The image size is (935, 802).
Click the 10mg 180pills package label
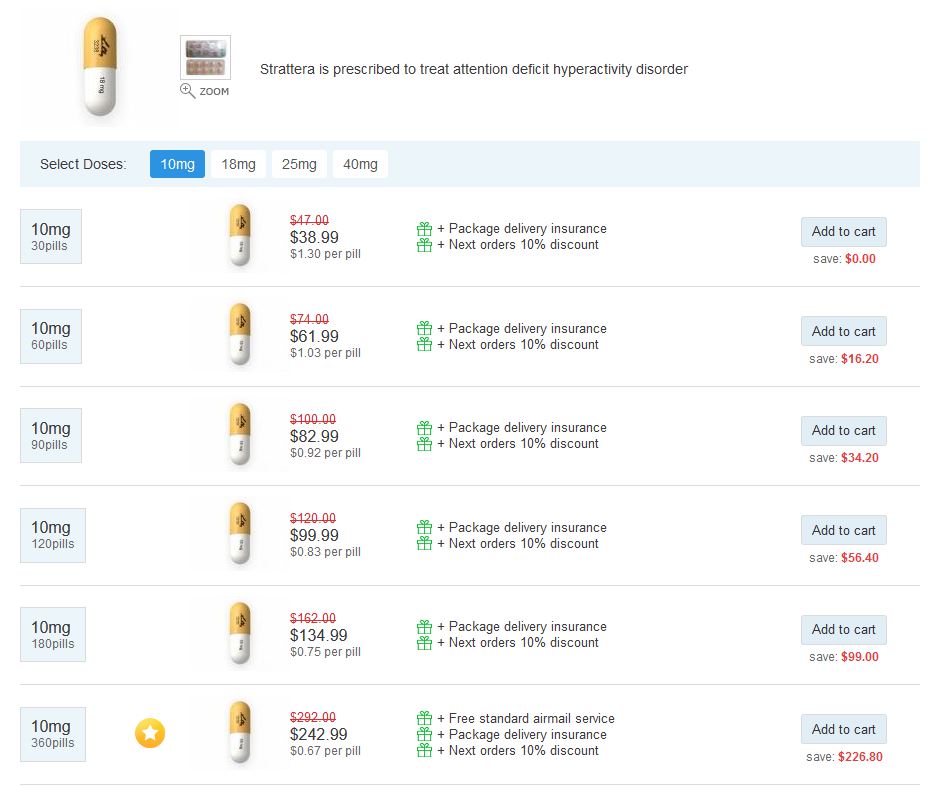pyautogui.click(x=53, y=634)
